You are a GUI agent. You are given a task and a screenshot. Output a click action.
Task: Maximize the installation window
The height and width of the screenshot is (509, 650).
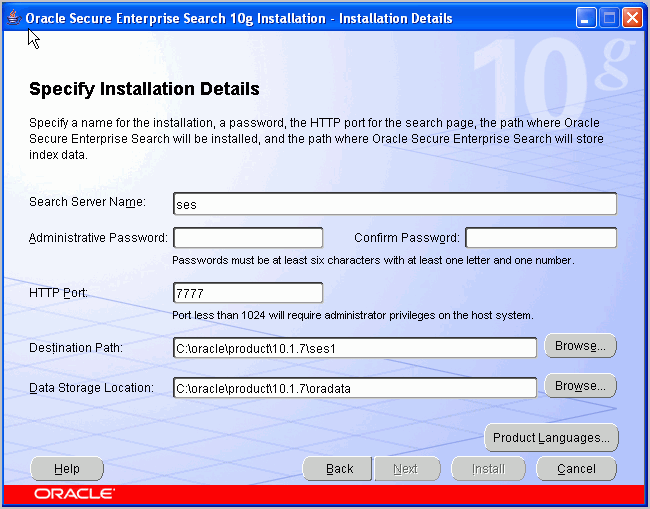(609, 18)
